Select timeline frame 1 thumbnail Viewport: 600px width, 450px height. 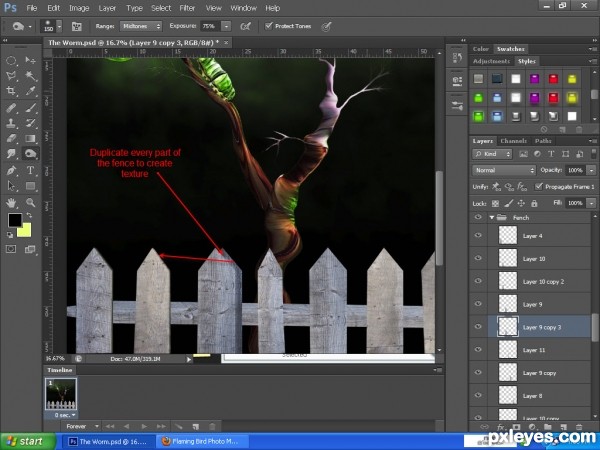[x=61, y=394]
